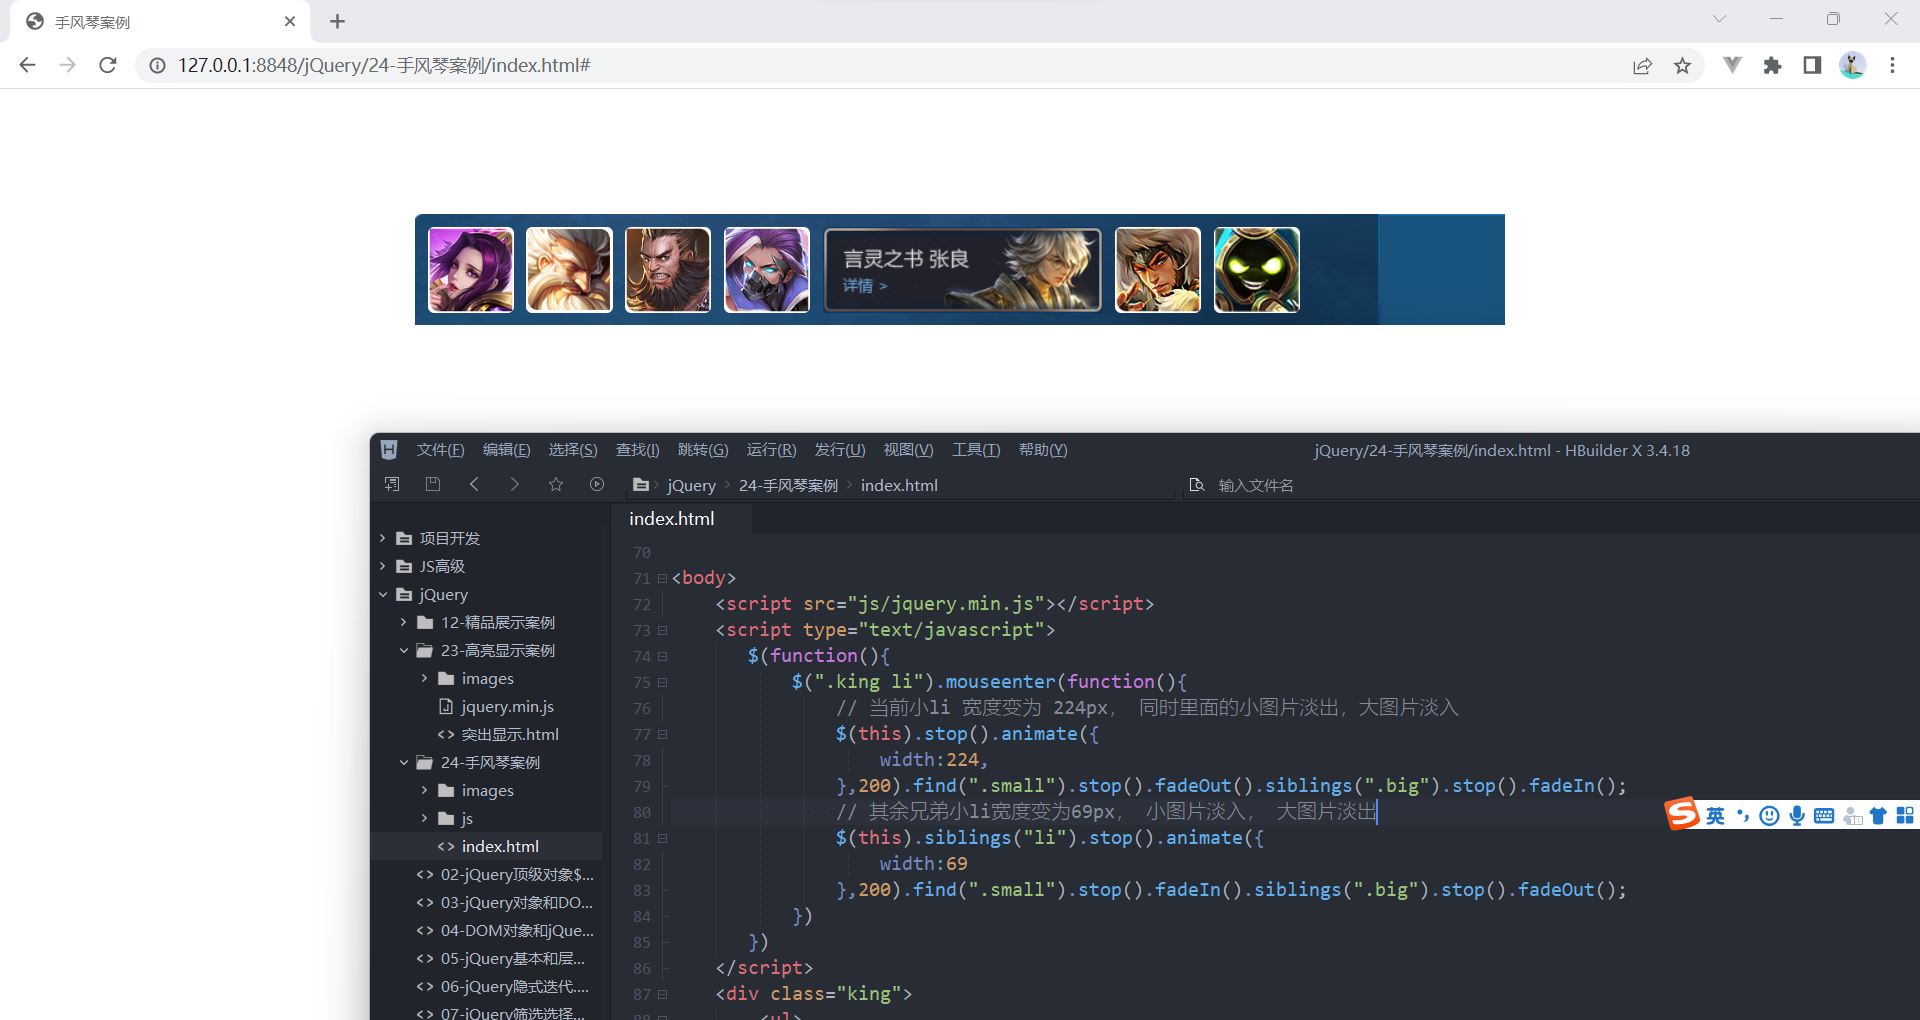Click the 详情 link on the 张良 card
The image size is (1920, 1020).
pyautogui.click(x=865, y=286)
